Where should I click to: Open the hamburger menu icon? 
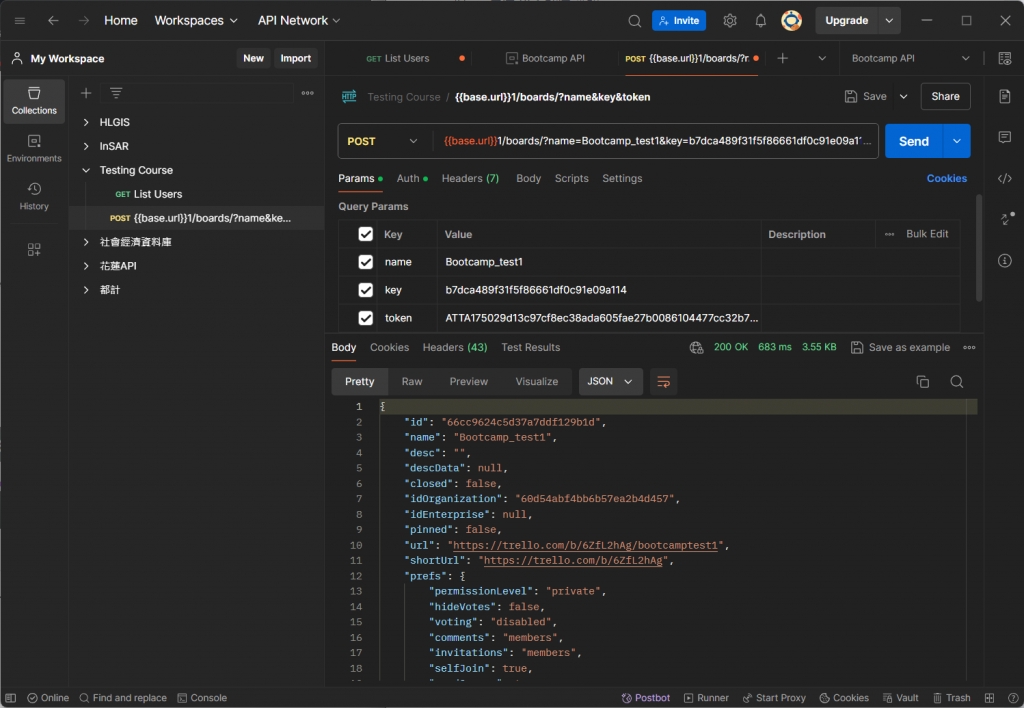click(20, 21)
